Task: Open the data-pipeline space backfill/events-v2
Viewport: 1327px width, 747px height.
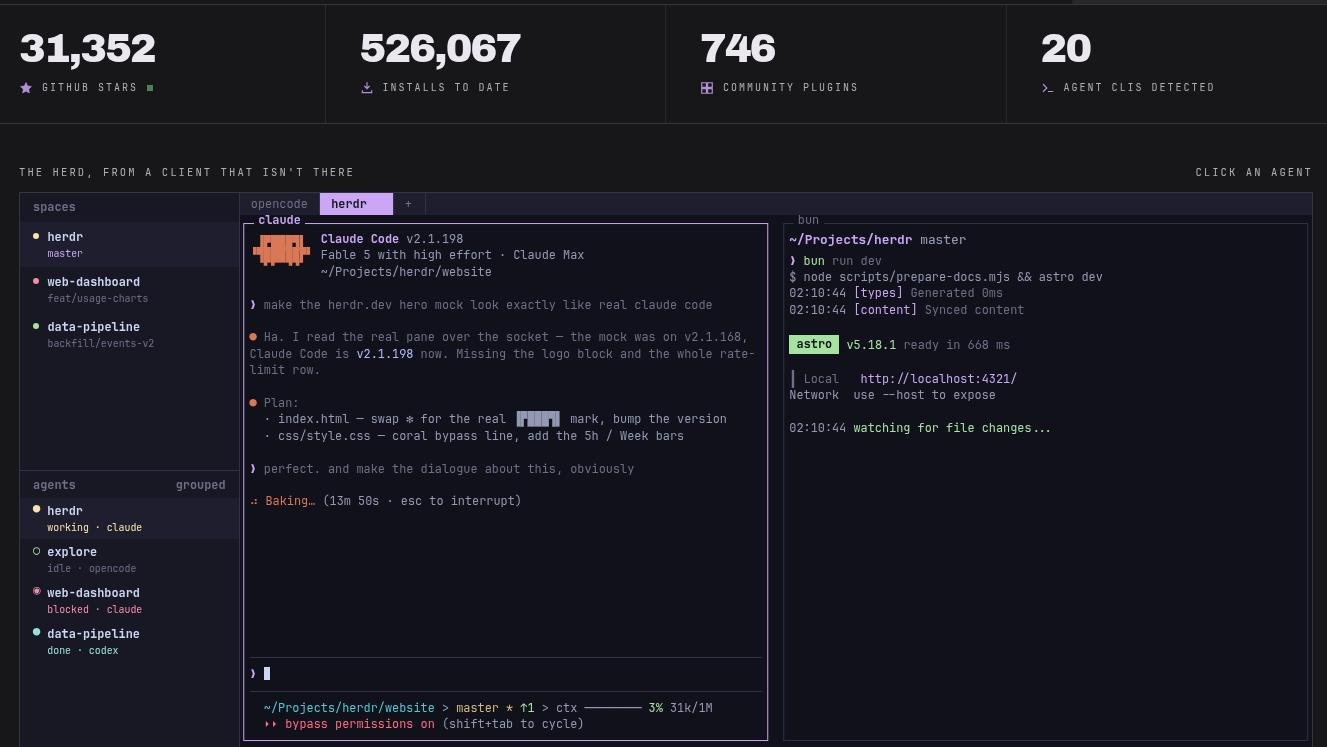Action: 130,335
